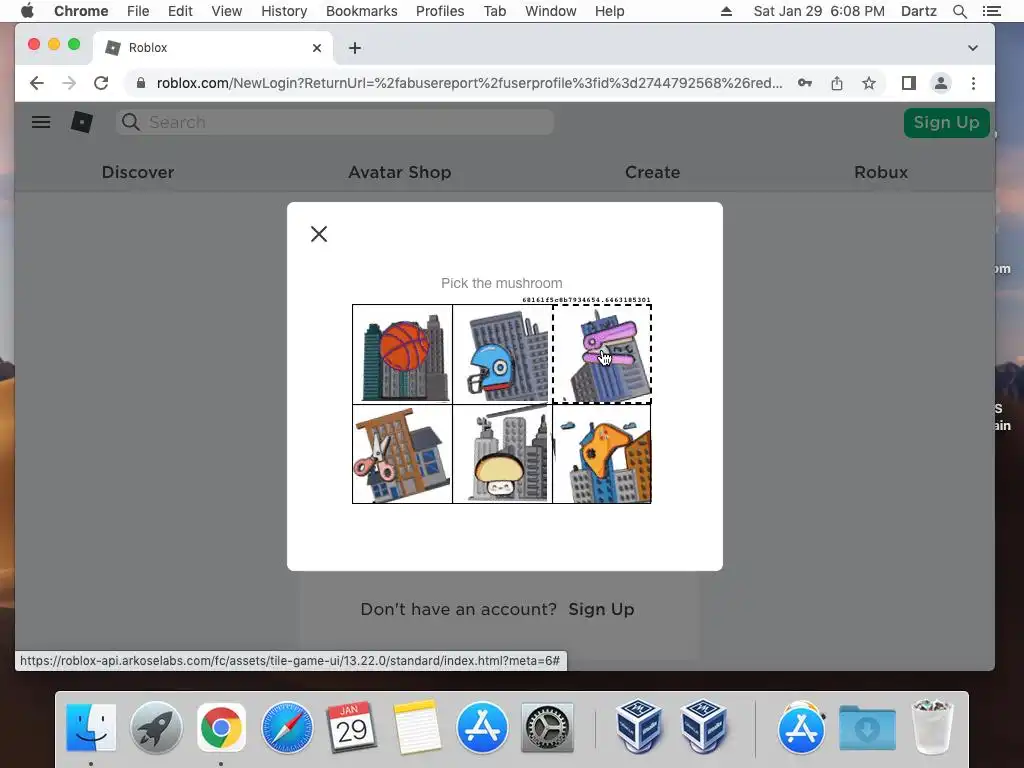Open the Discover page
The width and height of the screenshot is (1024, 768).
[138, 172]
